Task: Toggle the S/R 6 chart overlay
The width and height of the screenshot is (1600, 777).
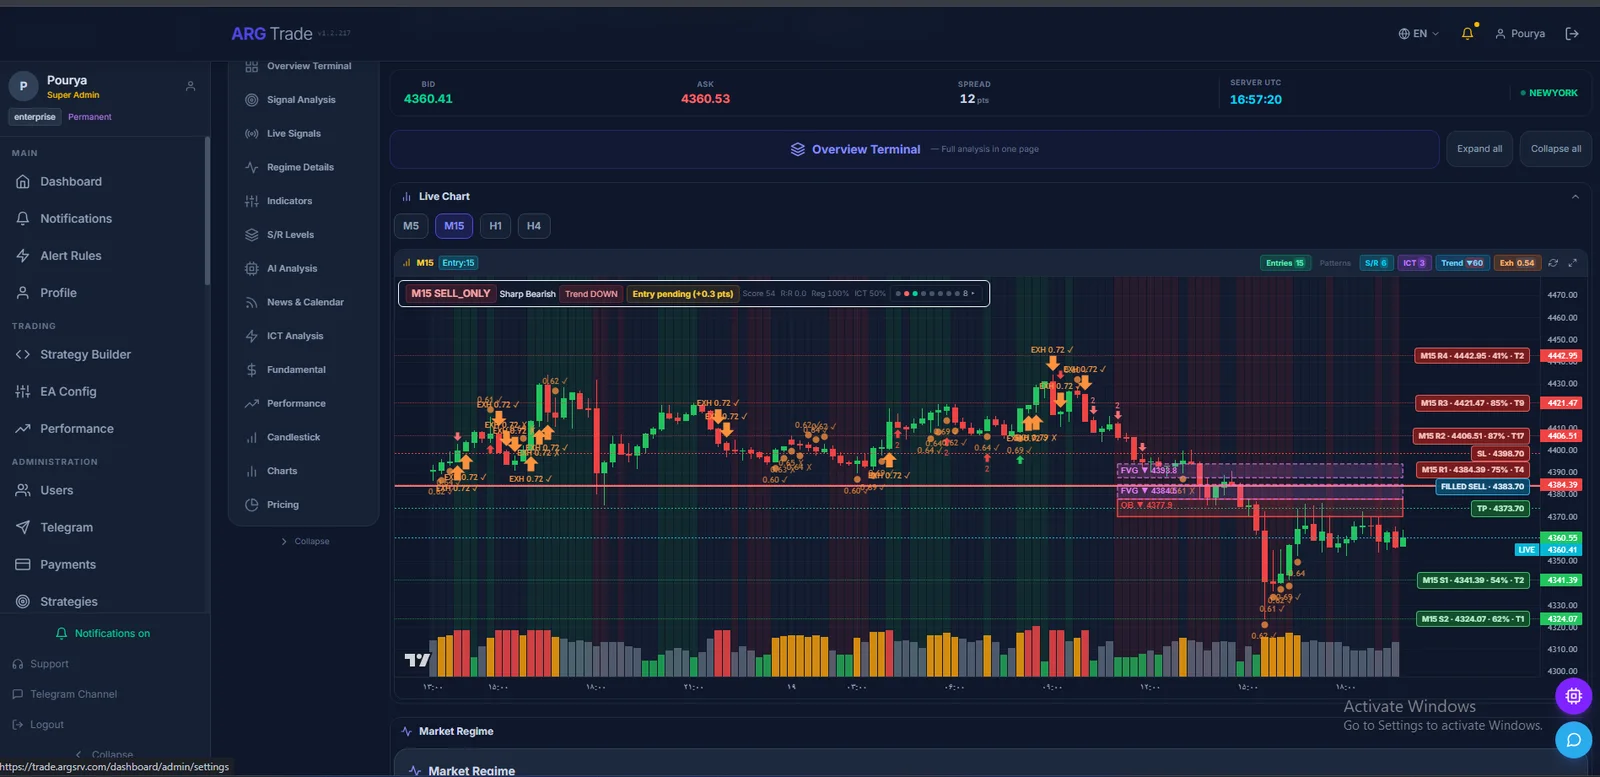Action: [x=1376, y=263]
